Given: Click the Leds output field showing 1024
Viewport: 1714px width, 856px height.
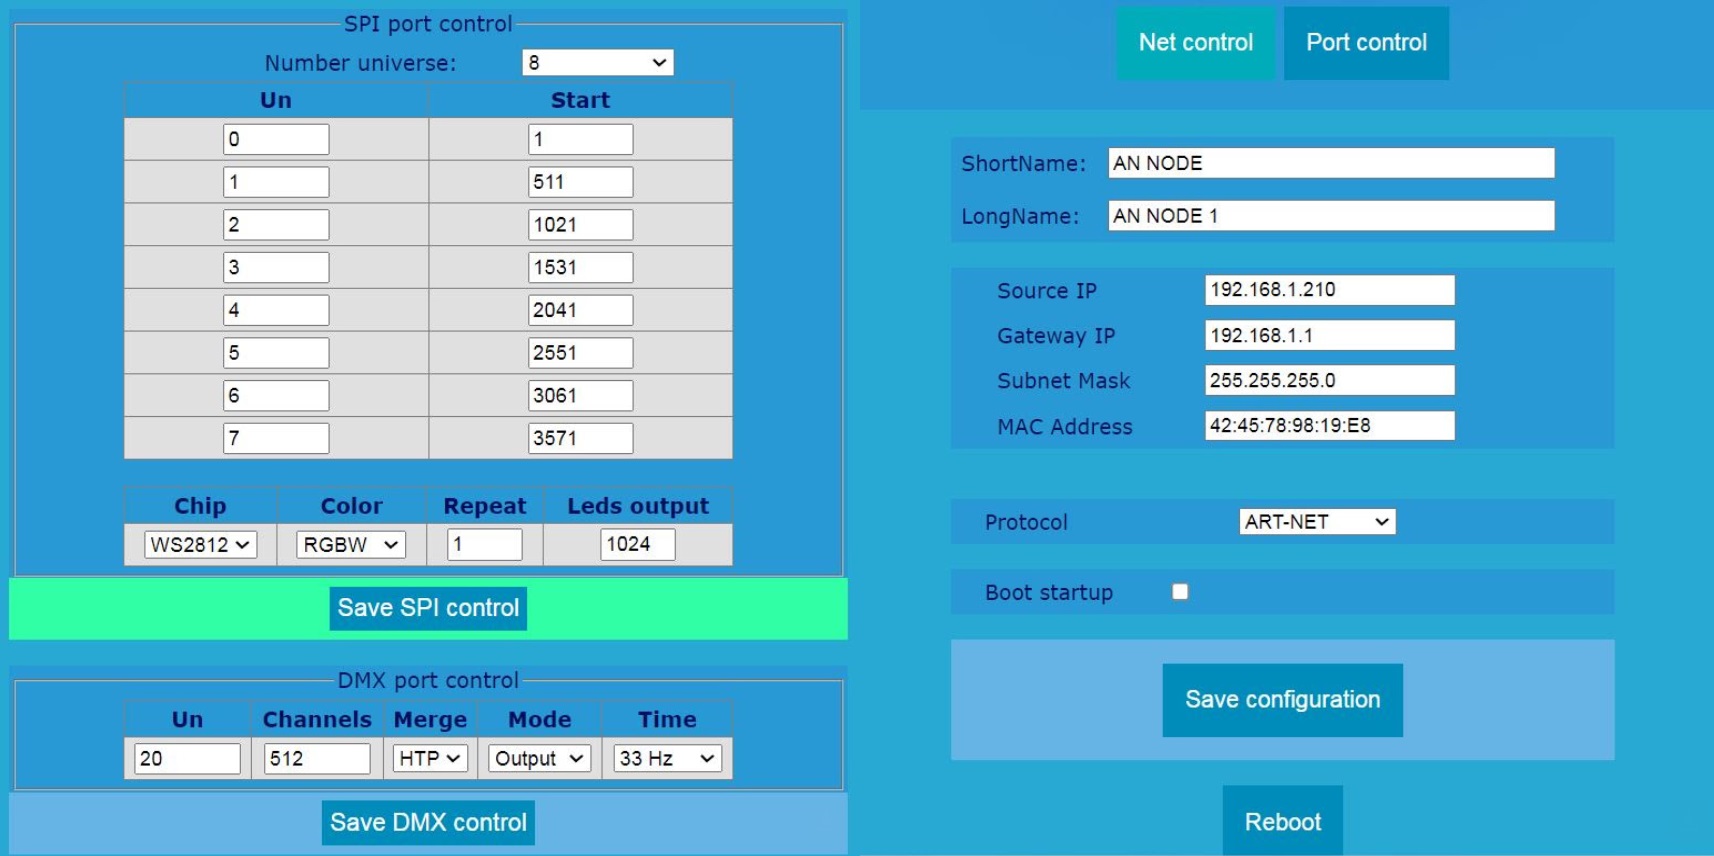Looking at the screenshot, I should [x=638, y=544].
